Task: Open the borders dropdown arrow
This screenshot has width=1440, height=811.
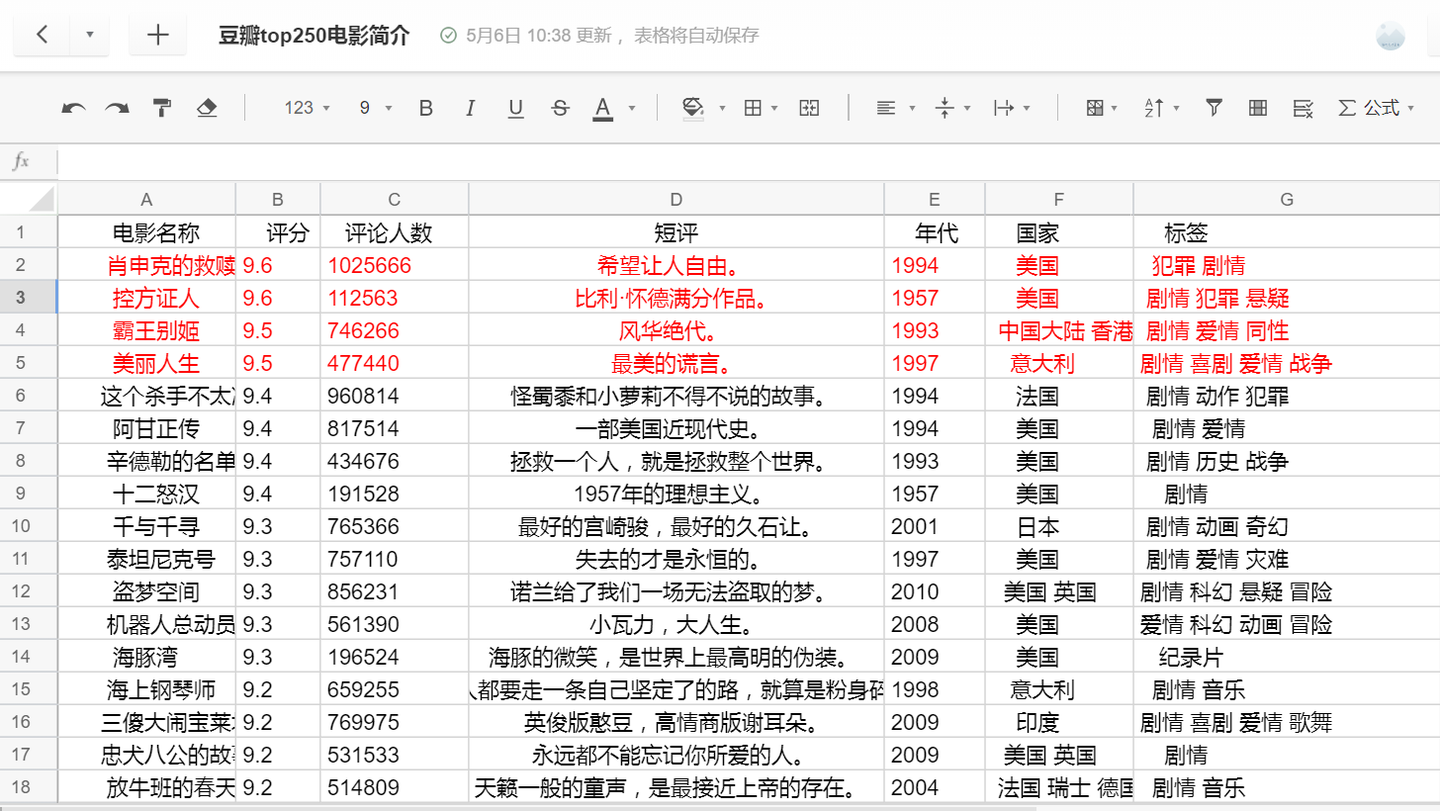Action: [x=776, y=108]
